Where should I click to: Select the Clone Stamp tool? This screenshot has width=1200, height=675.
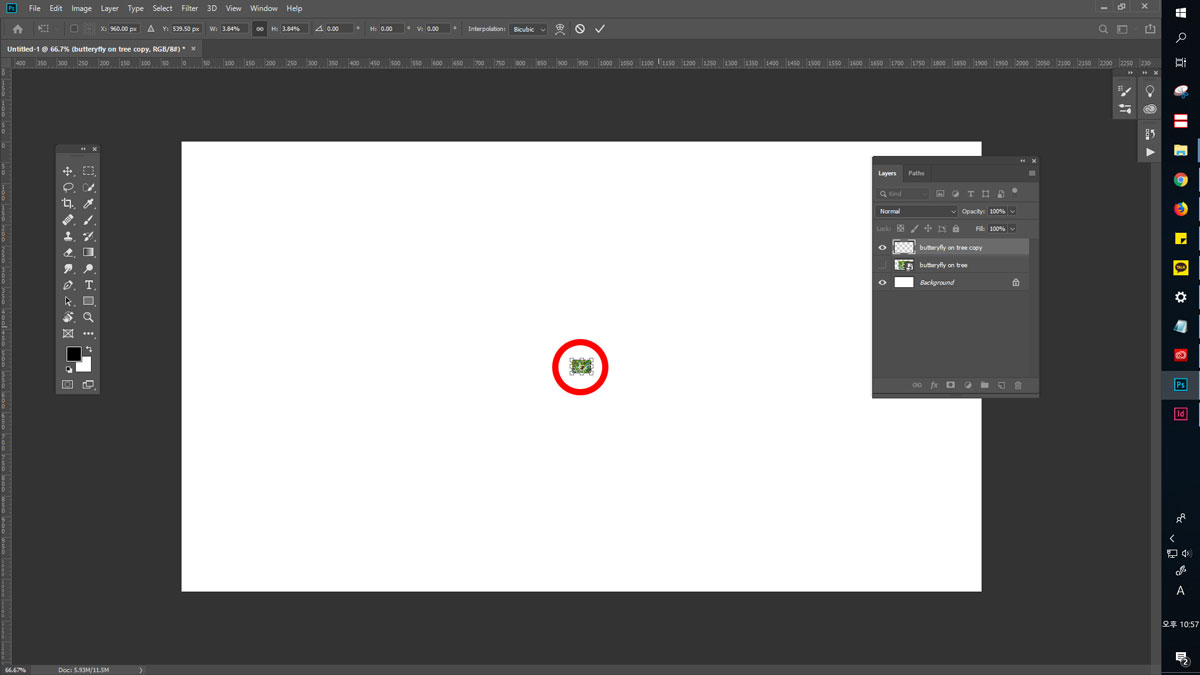68,236
